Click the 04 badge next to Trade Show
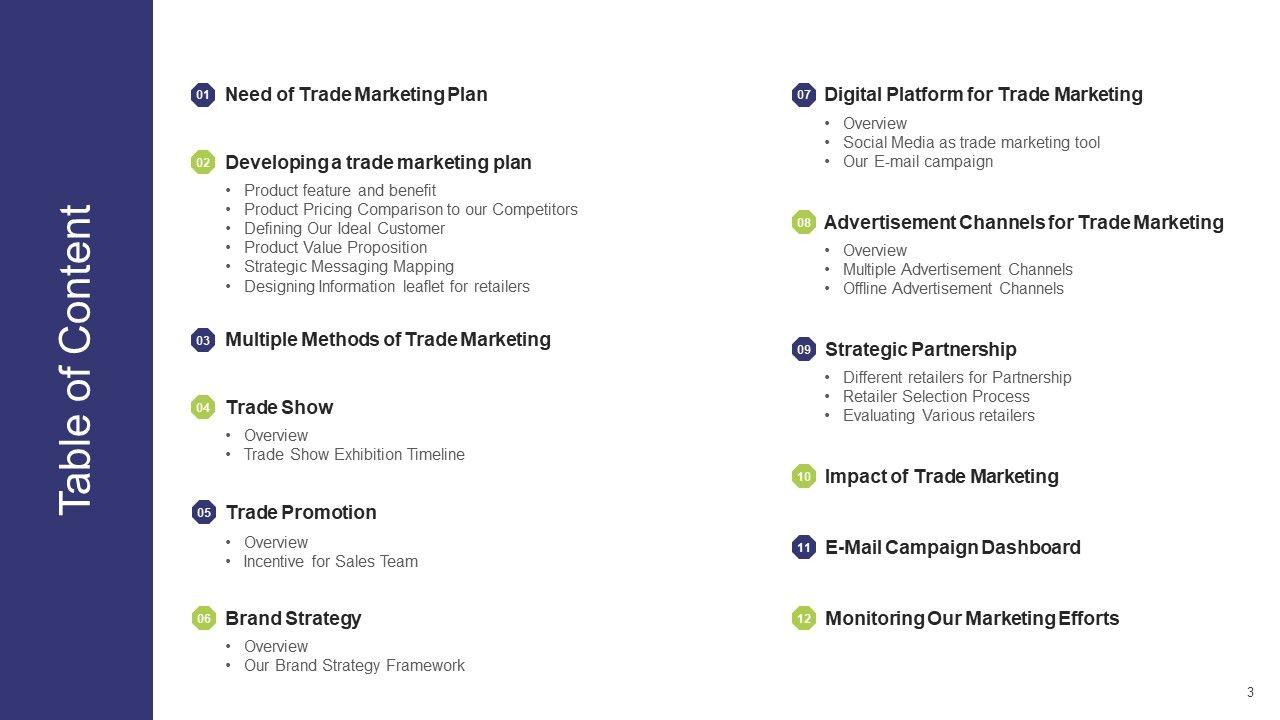The height and width of the screenshot is (720, 1280). tap(203, 407)
